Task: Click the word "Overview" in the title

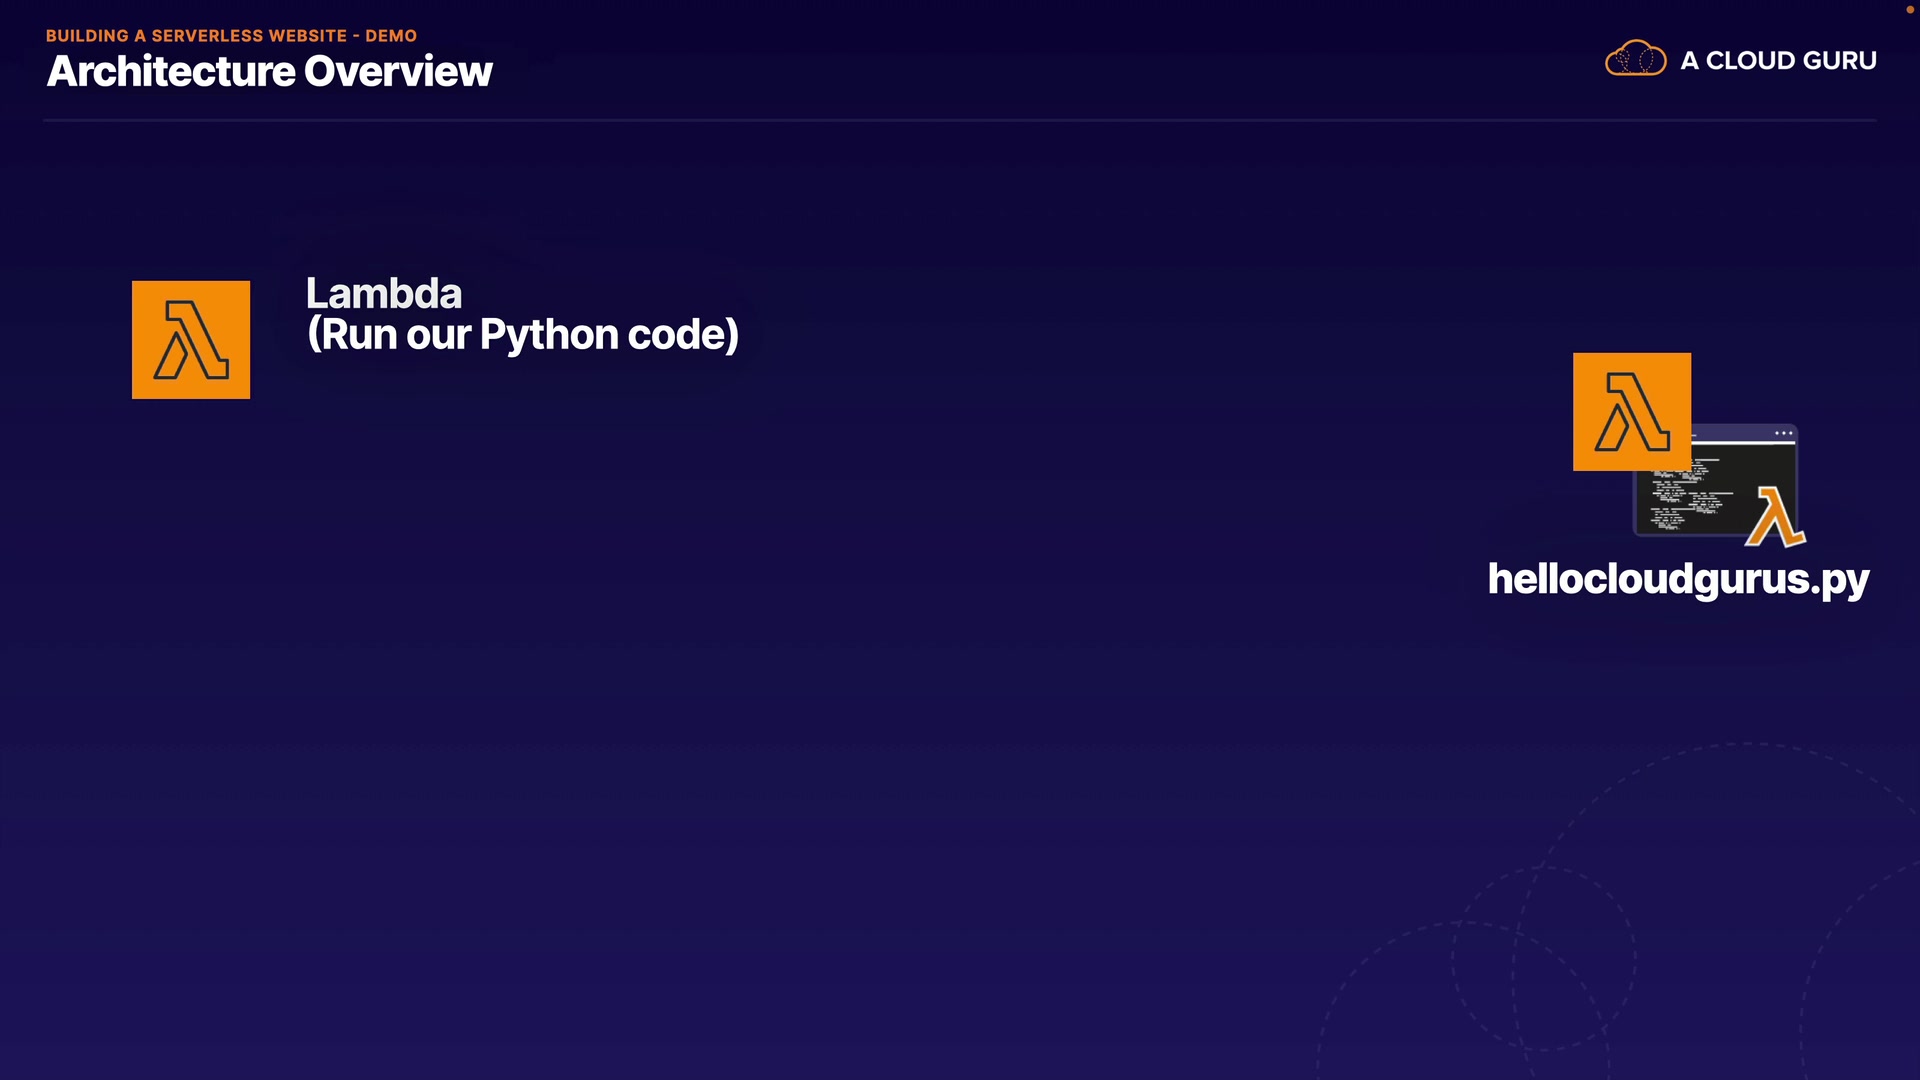Action: [x=398, y=72]
